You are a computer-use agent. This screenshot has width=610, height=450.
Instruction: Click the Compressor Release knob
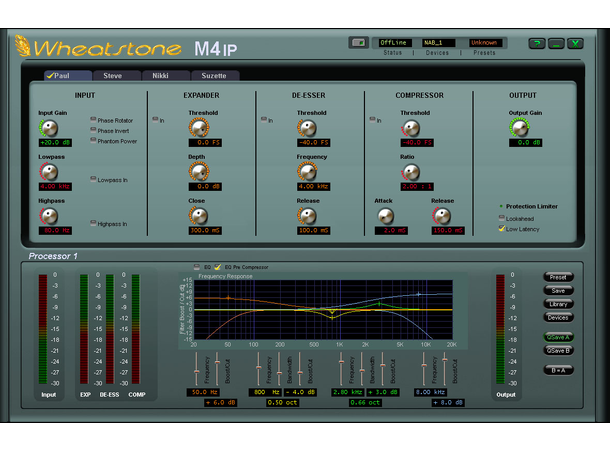click(442, 216)
